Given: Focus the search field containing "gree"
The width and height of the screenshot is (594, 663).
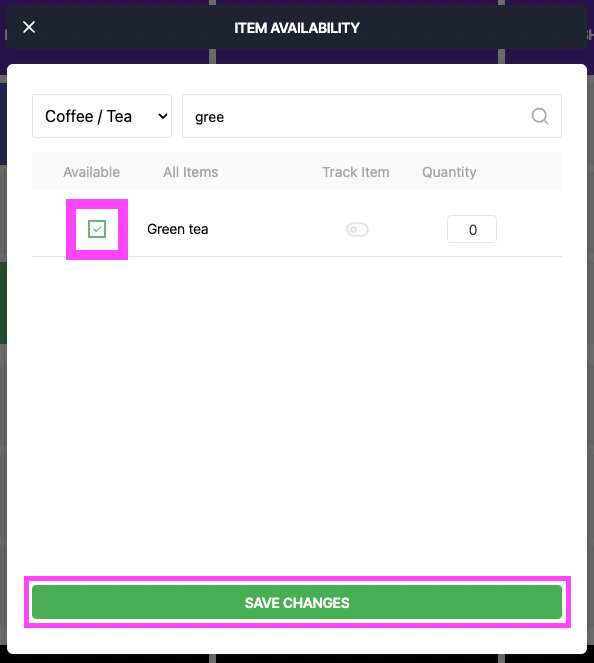Looking at the screenshot, I should pos(372,116).
